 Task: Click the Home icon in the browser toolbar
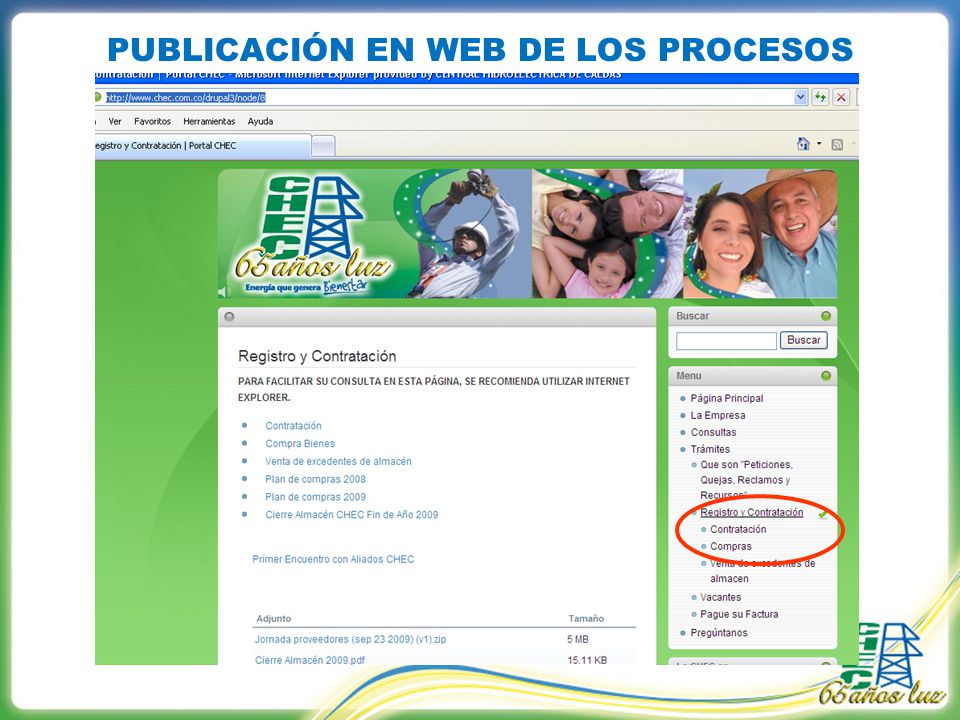[x=803, y=144]
